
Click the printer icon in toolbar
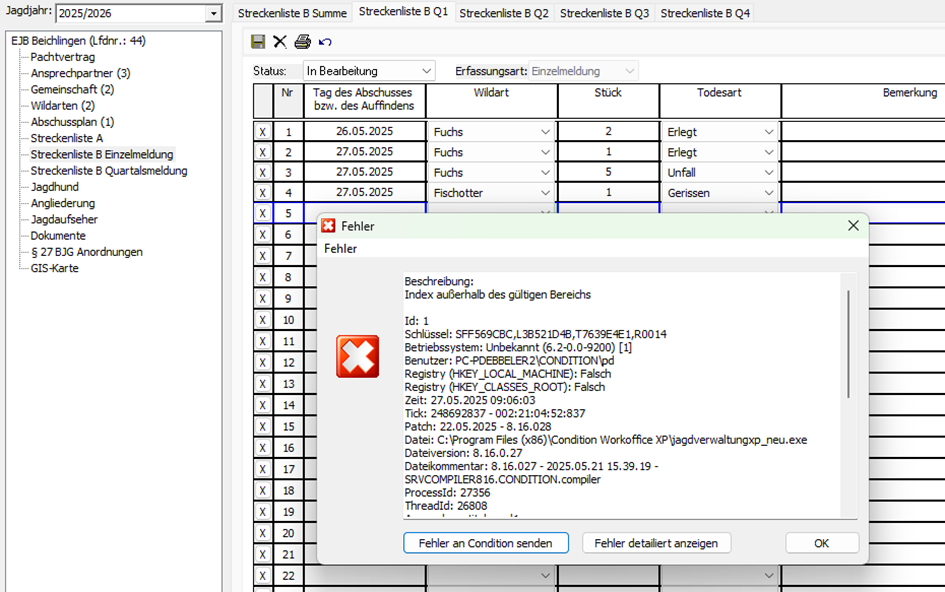[x=302, y=42]
